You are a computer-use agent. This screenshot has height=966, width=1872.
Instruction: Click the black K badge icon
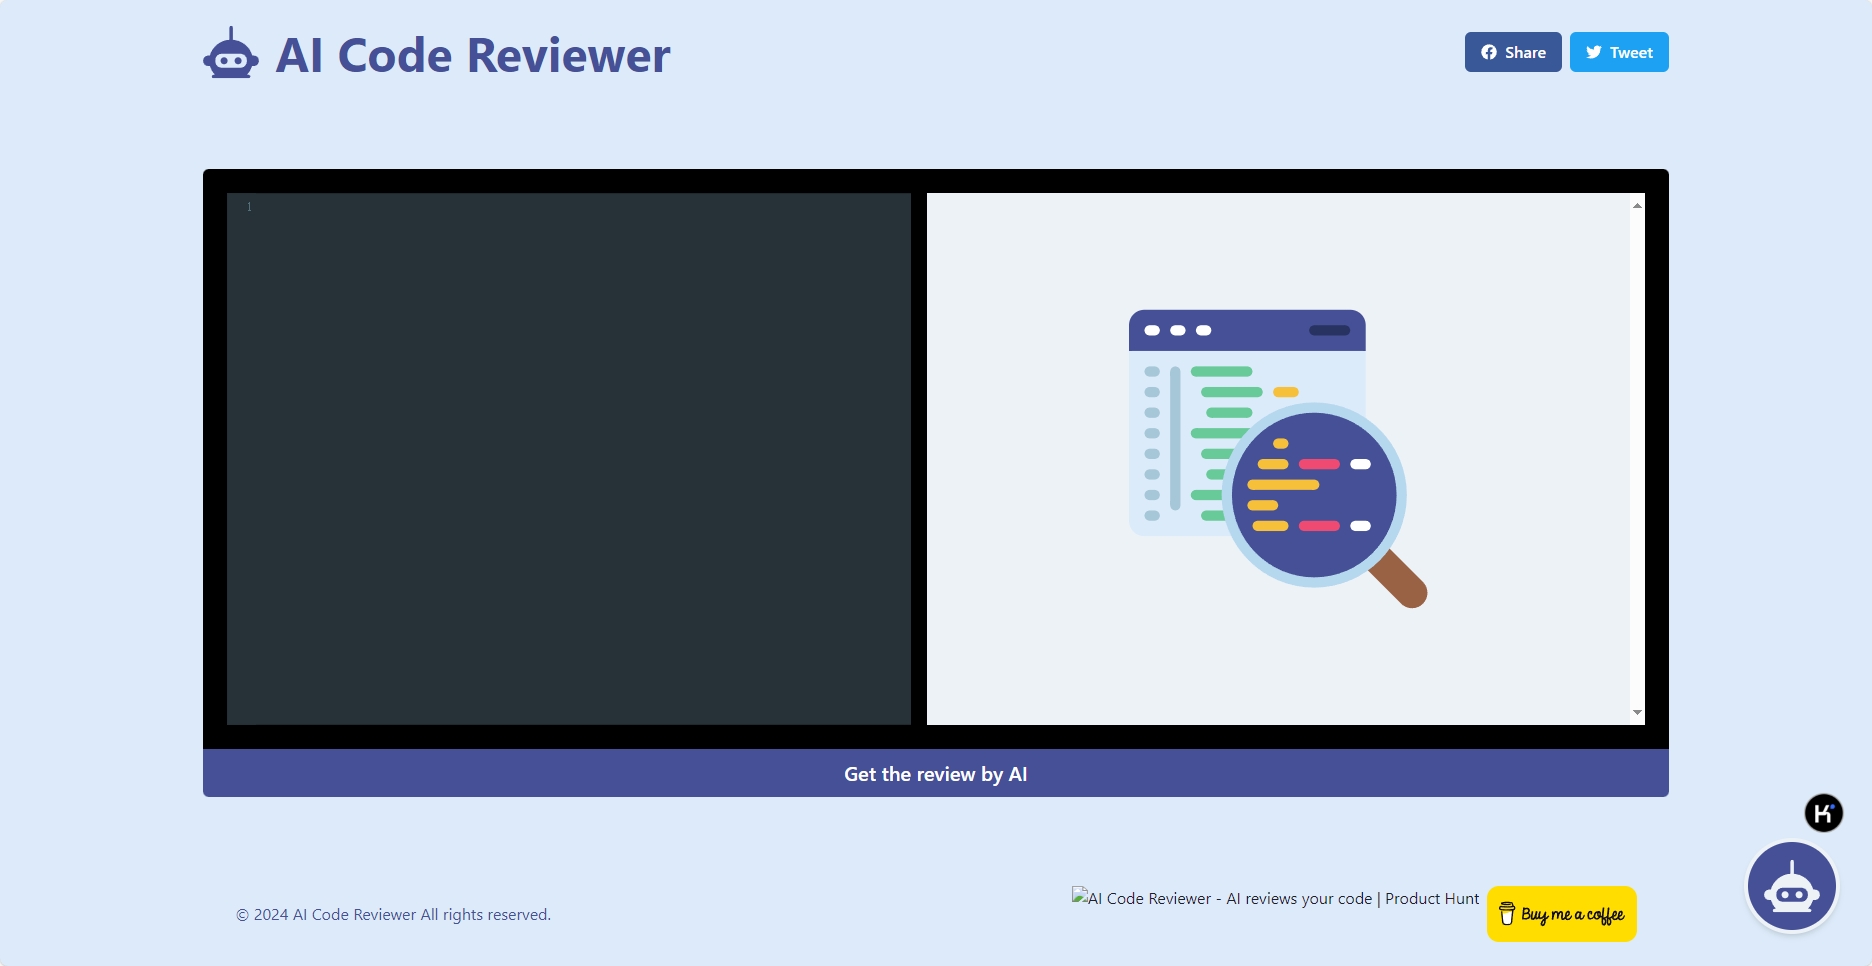[1823, 813]
